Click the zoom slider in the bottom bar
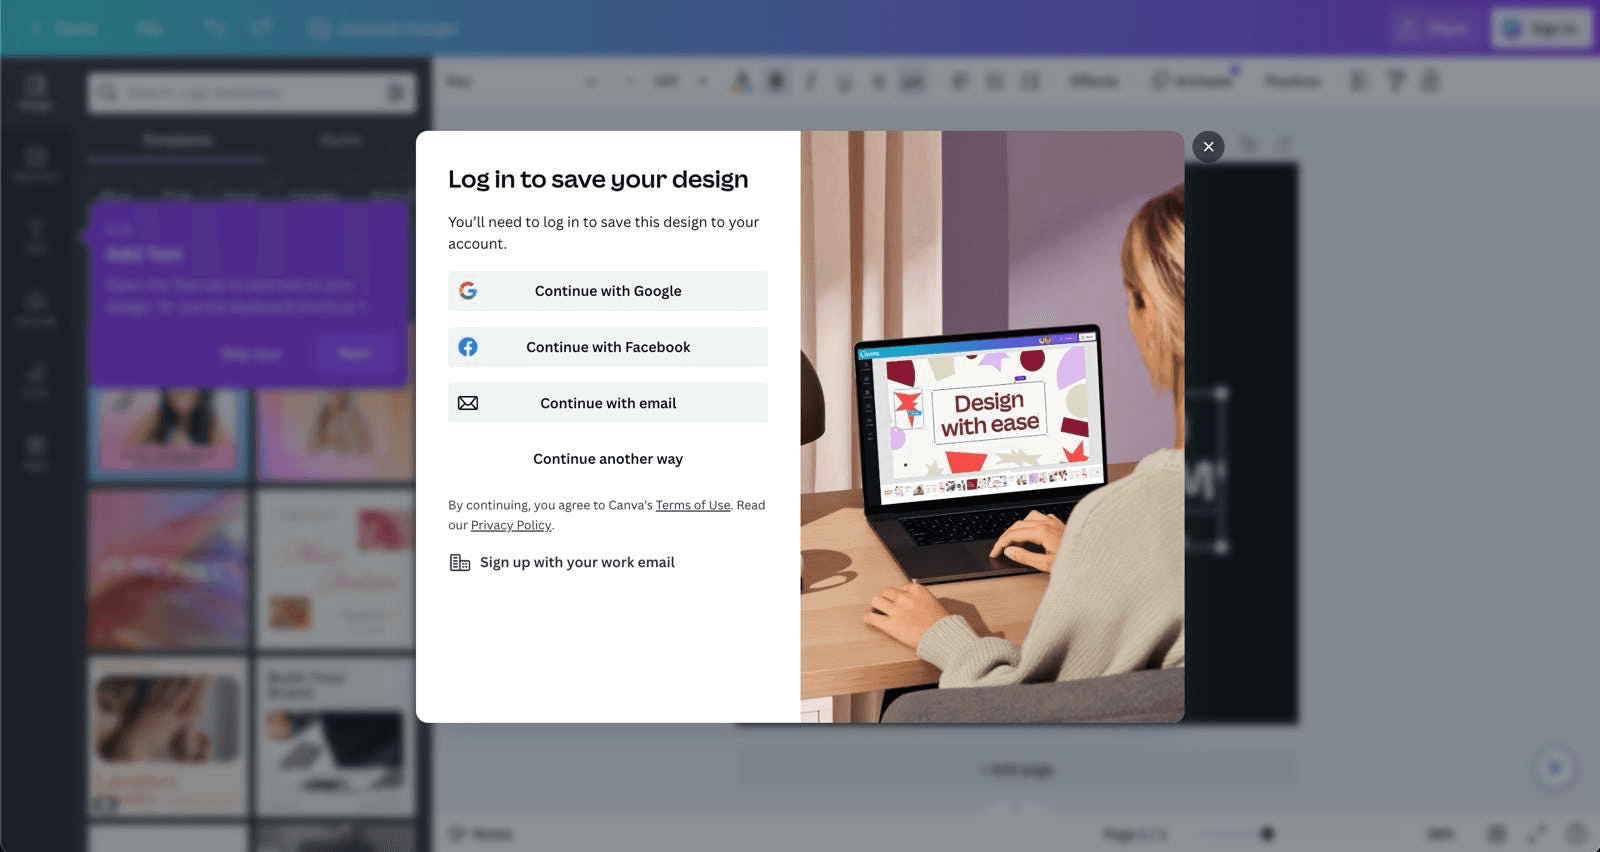This screenshot has width=1600, height=852. tap(1238, 833)
